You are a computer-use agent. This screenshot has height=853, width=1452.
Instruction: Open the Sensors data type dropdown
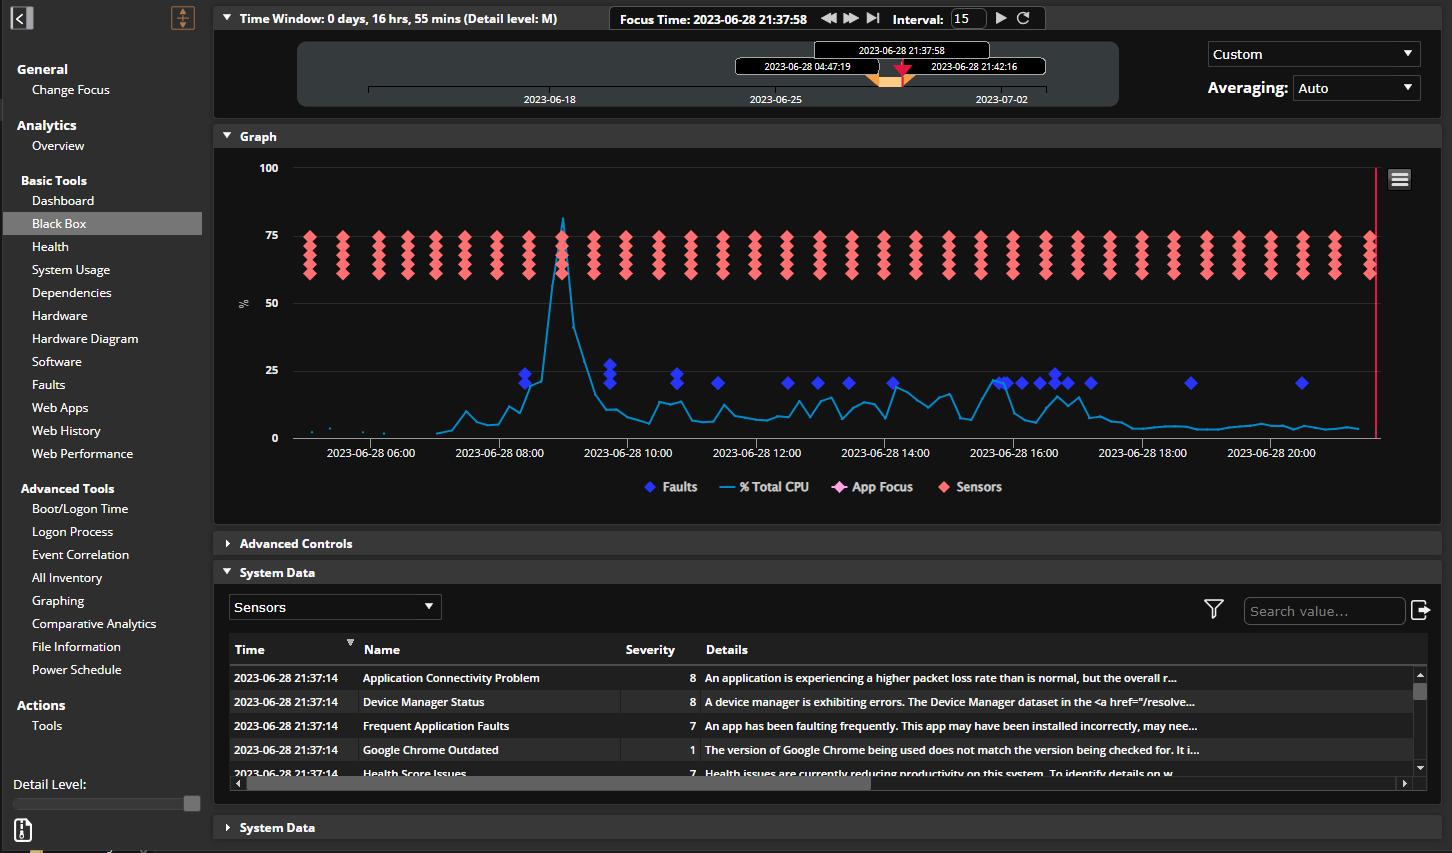click(335, 607)
